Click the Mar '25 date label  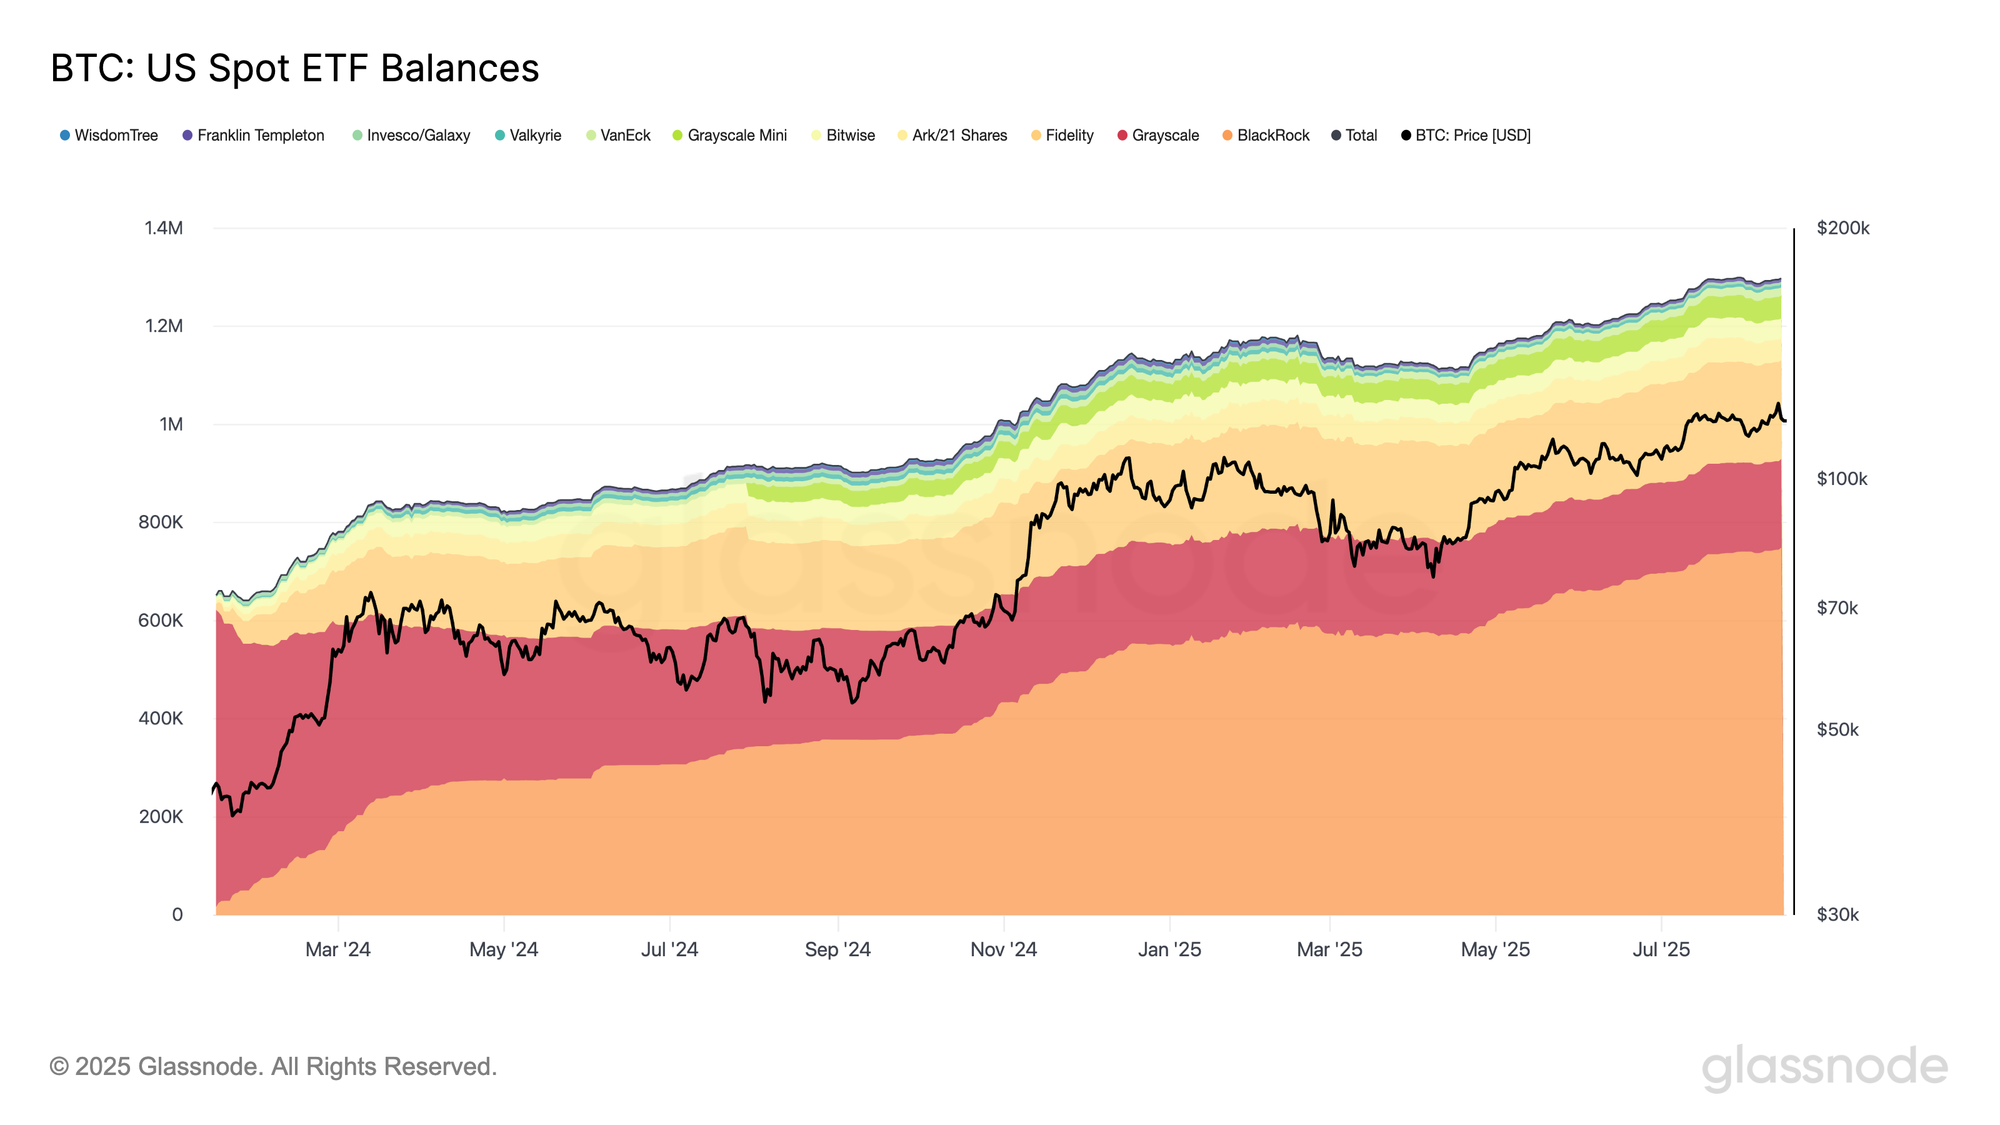1330,950
